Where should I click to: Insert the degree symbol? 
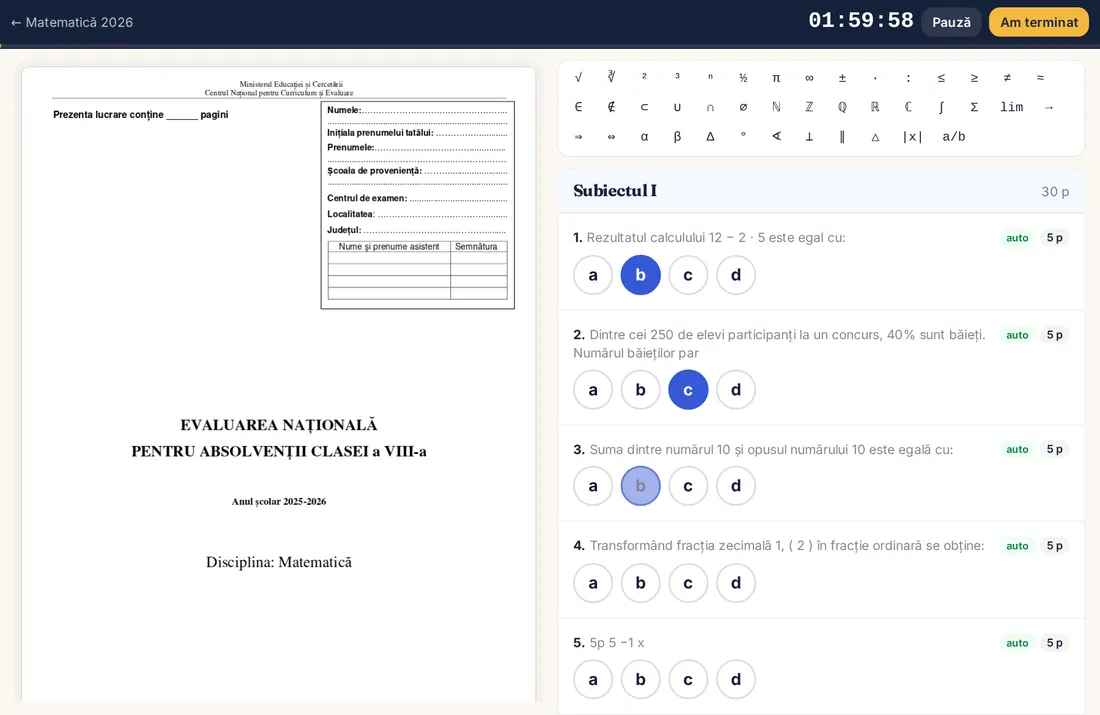click(x=743, y=136)
